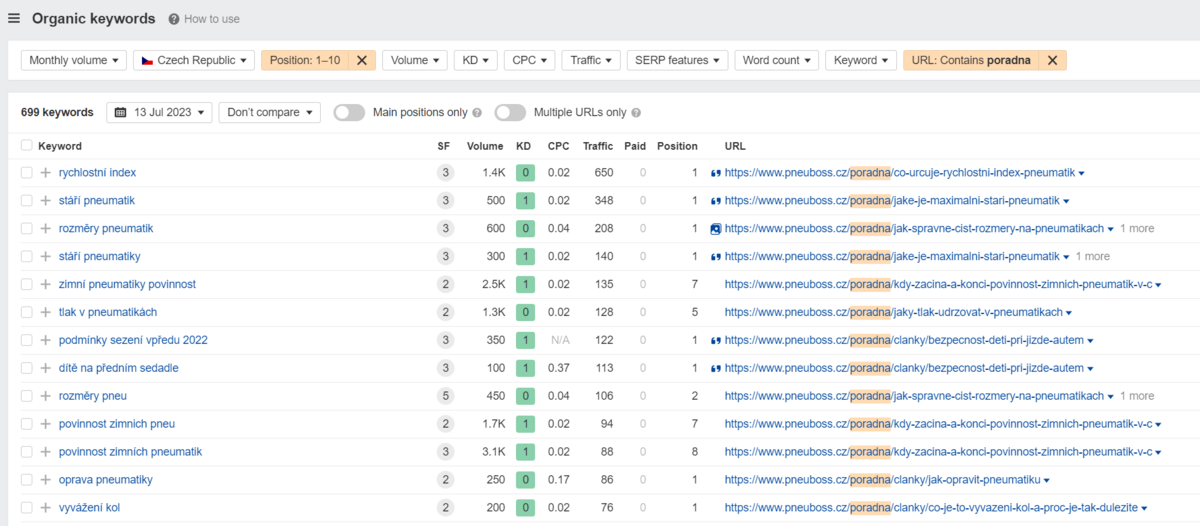Click the plus icon for zimní pneumatiky povinnost

[45, 285]
